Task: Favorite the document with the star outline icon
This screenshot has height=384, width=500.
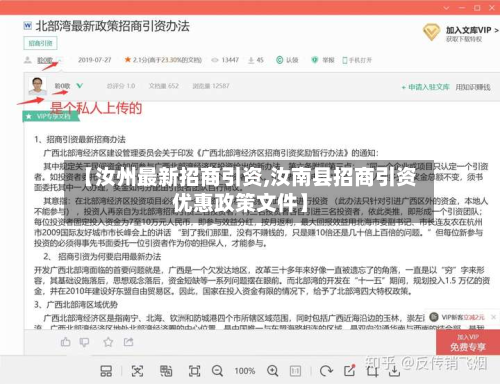Action: tap(108, 342)
